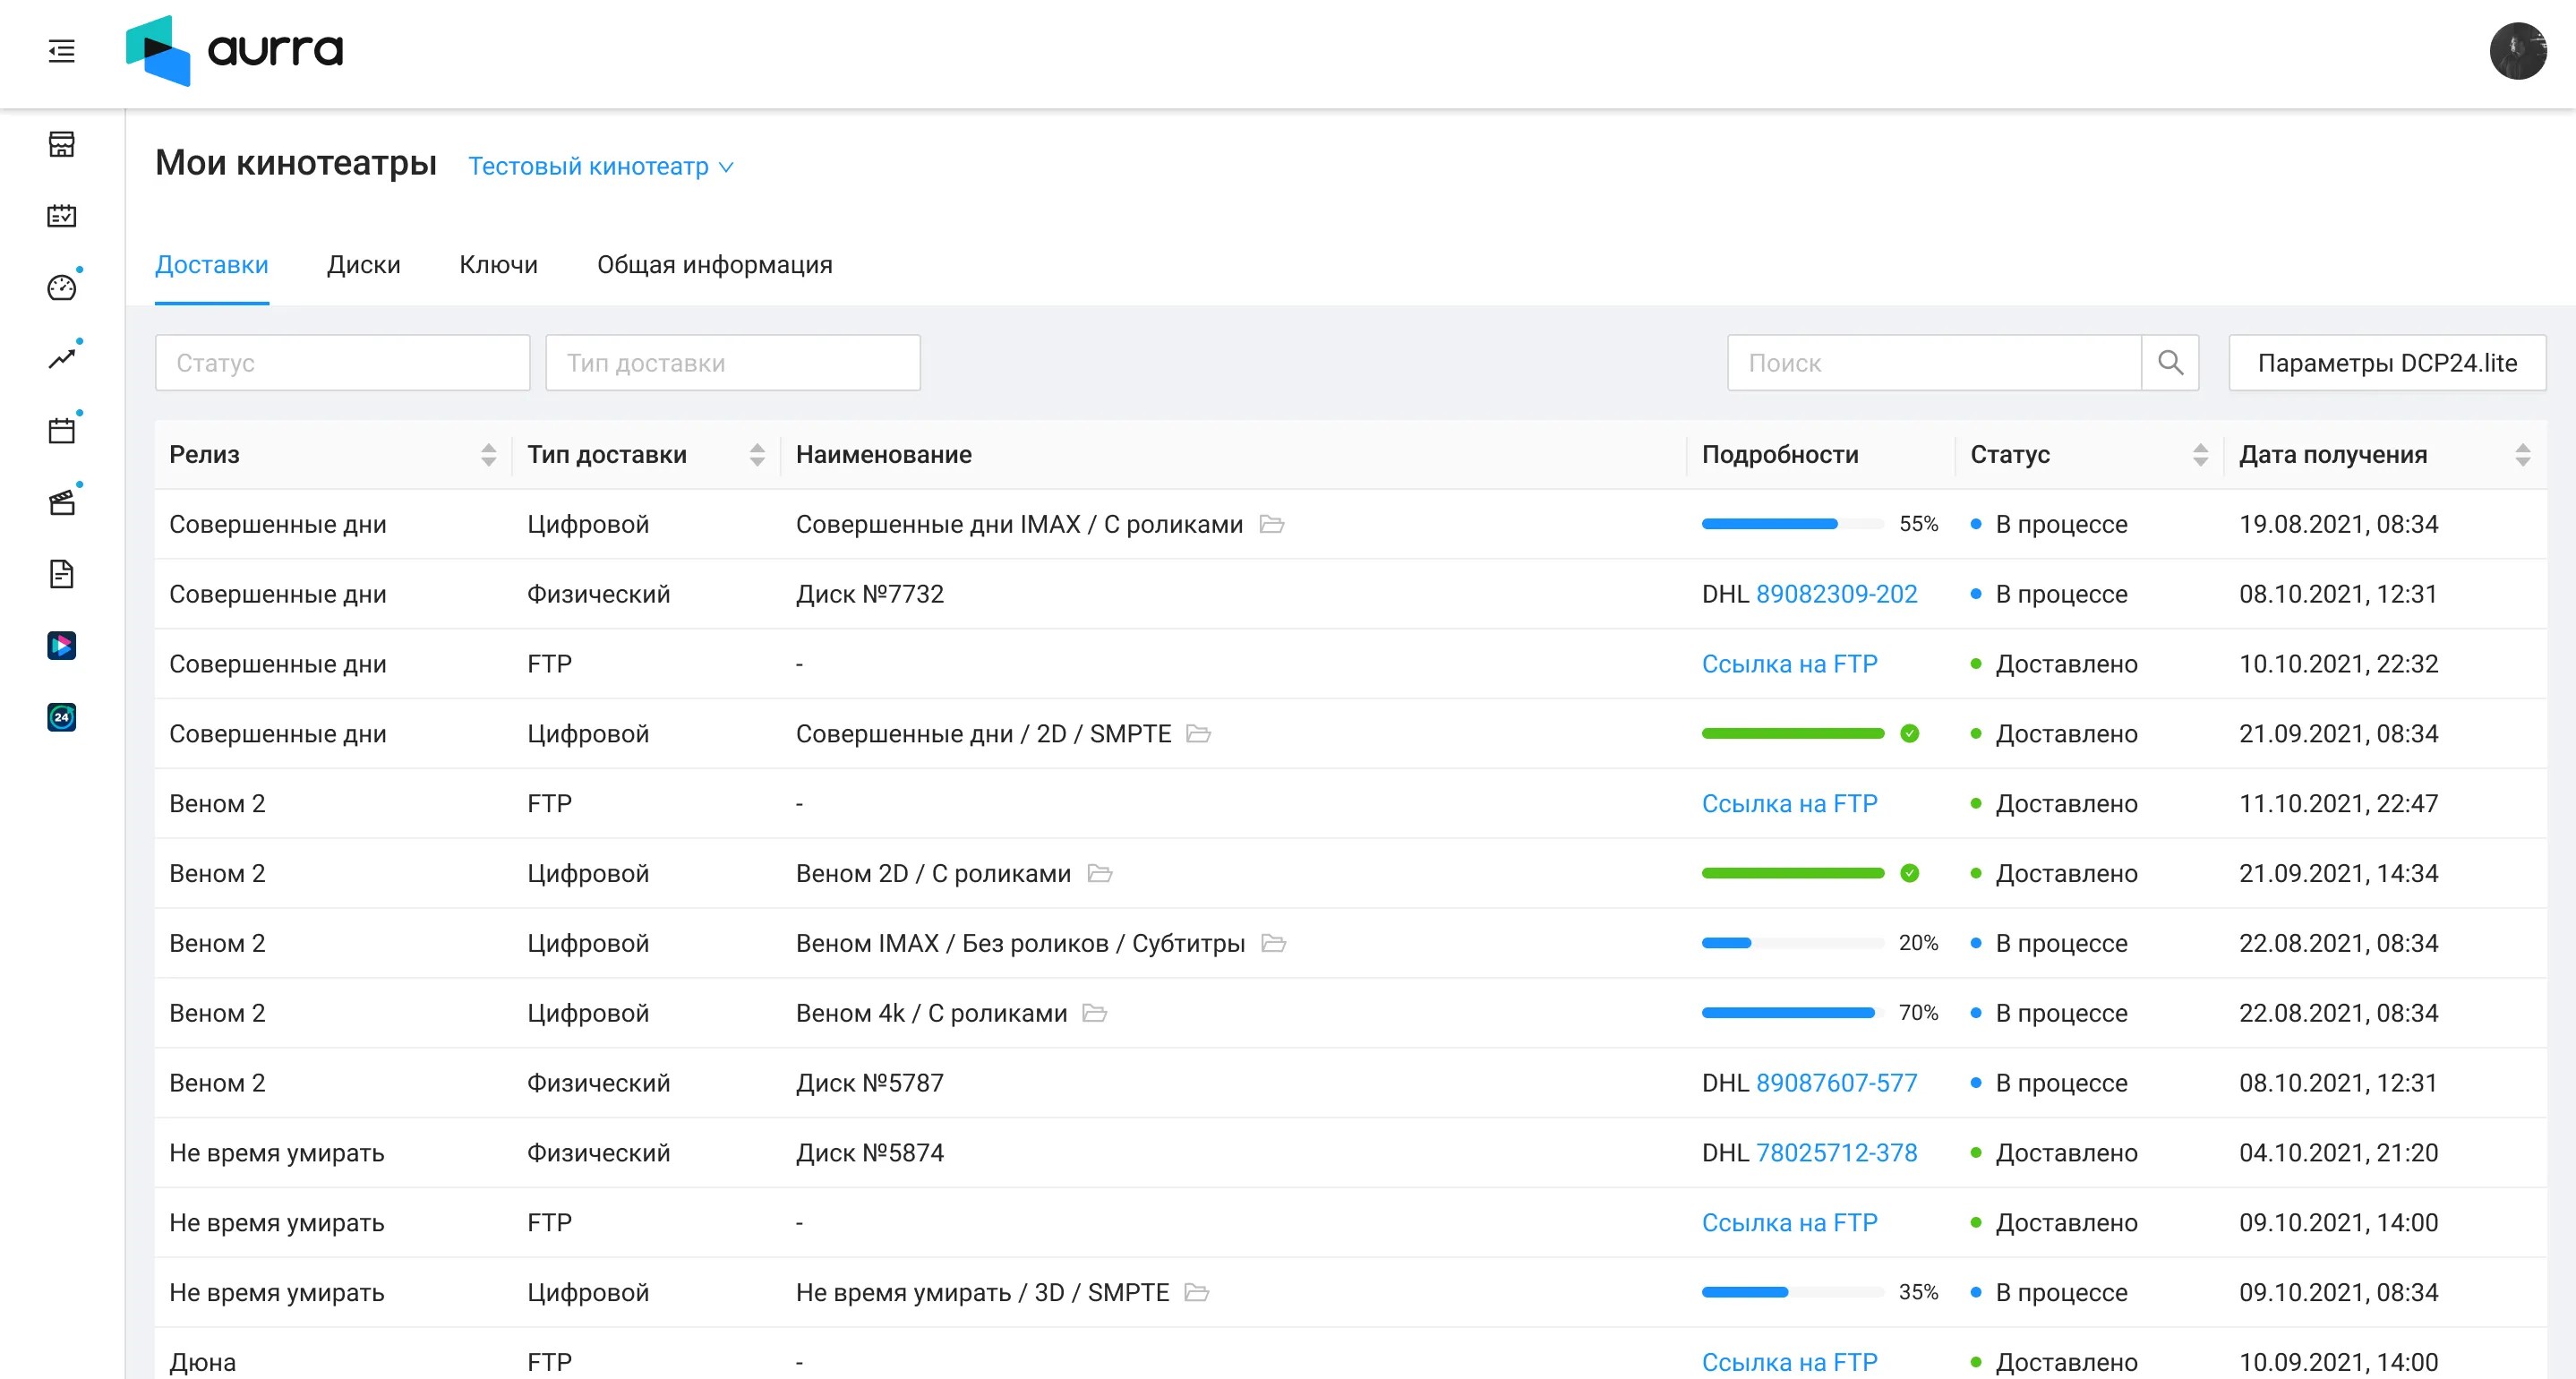The height and width of the screenshot is (1379, 2576).
Task: Switch to the Диски tab
Action: tap(364, 265)
